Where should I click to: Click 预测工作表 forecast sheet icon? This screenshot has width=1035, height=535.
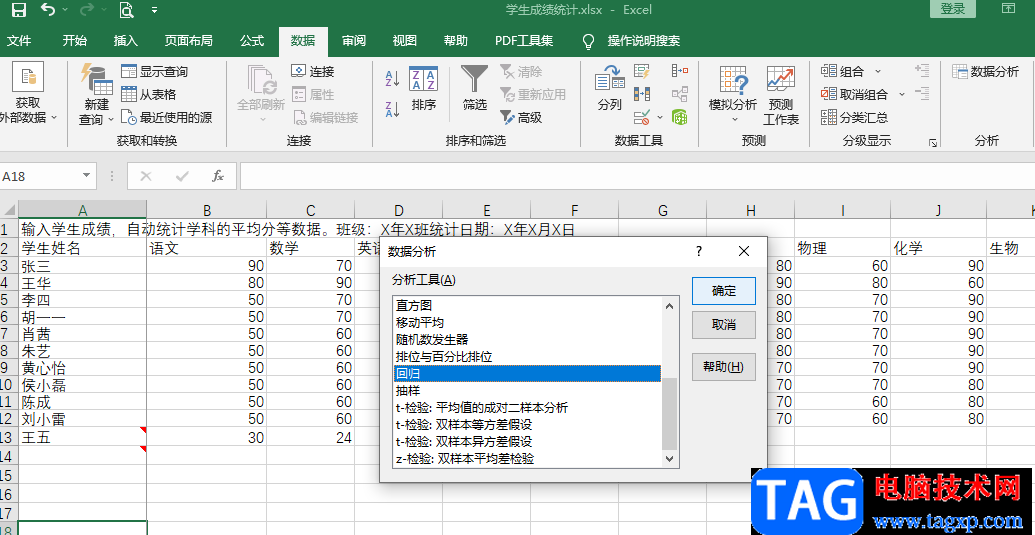(x=781, y=79)
